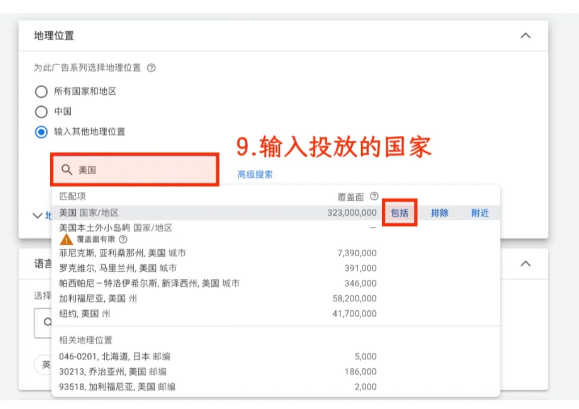
Task: Click the help icon beside 为此广告系列选择地理位置
Action: 151,68
